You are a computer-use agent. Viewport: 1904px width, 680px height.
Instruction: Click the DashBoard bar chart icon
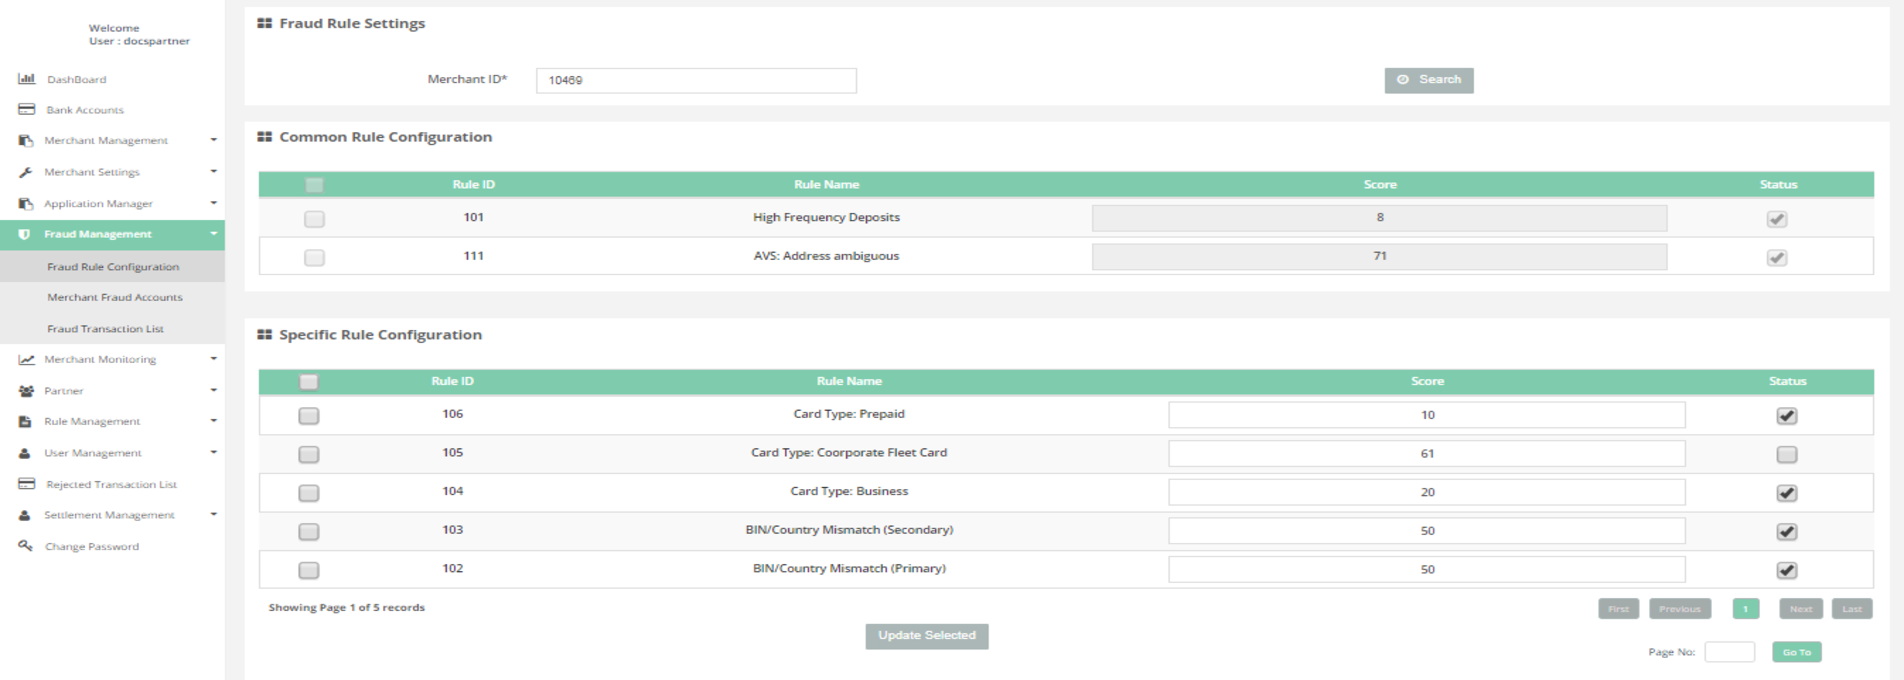click(27, 79)
